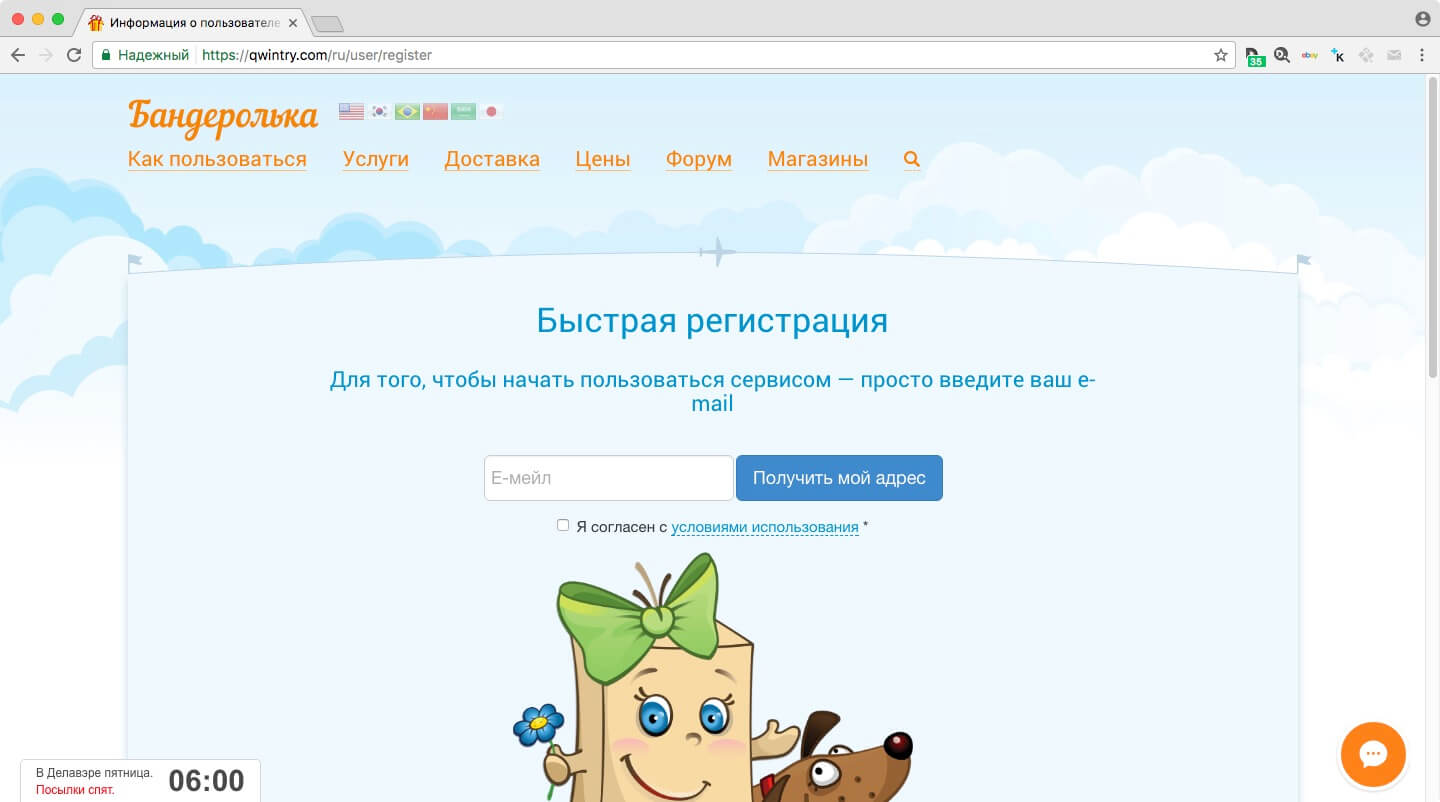Select the South Korea flag icon
The width and height of the screenshot is (1440, 802).
coord(379,111)
